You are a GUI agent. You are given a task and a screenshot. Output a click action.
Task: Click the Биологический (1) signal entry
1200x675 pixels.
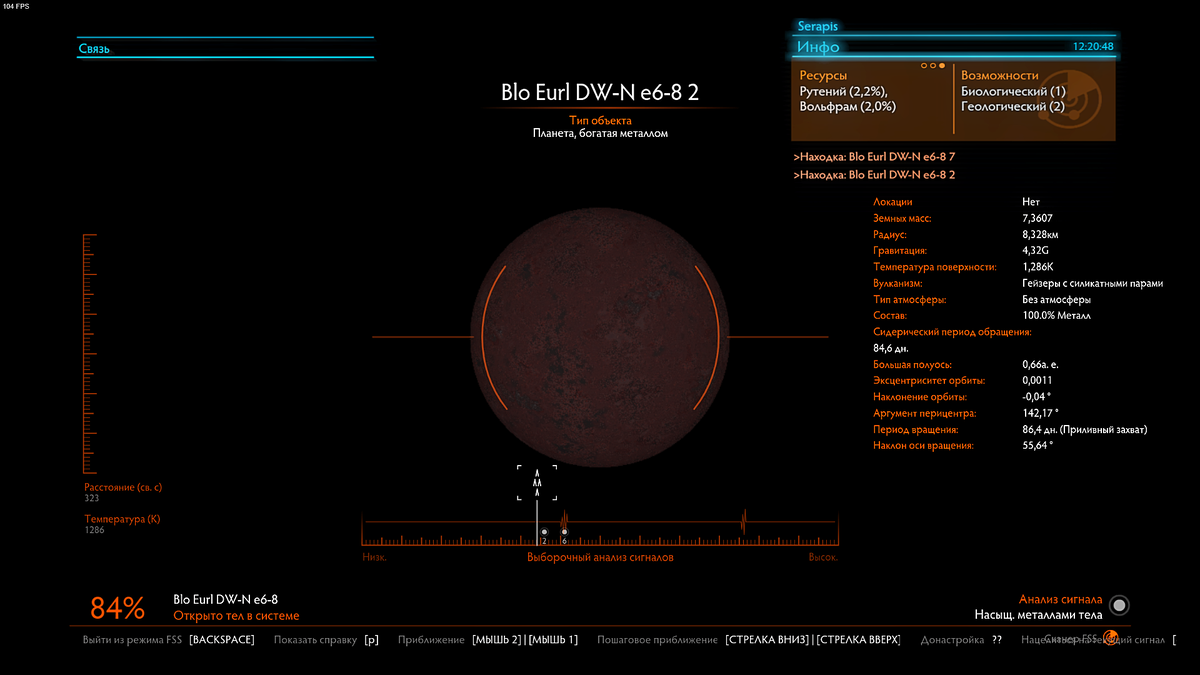1013,91
